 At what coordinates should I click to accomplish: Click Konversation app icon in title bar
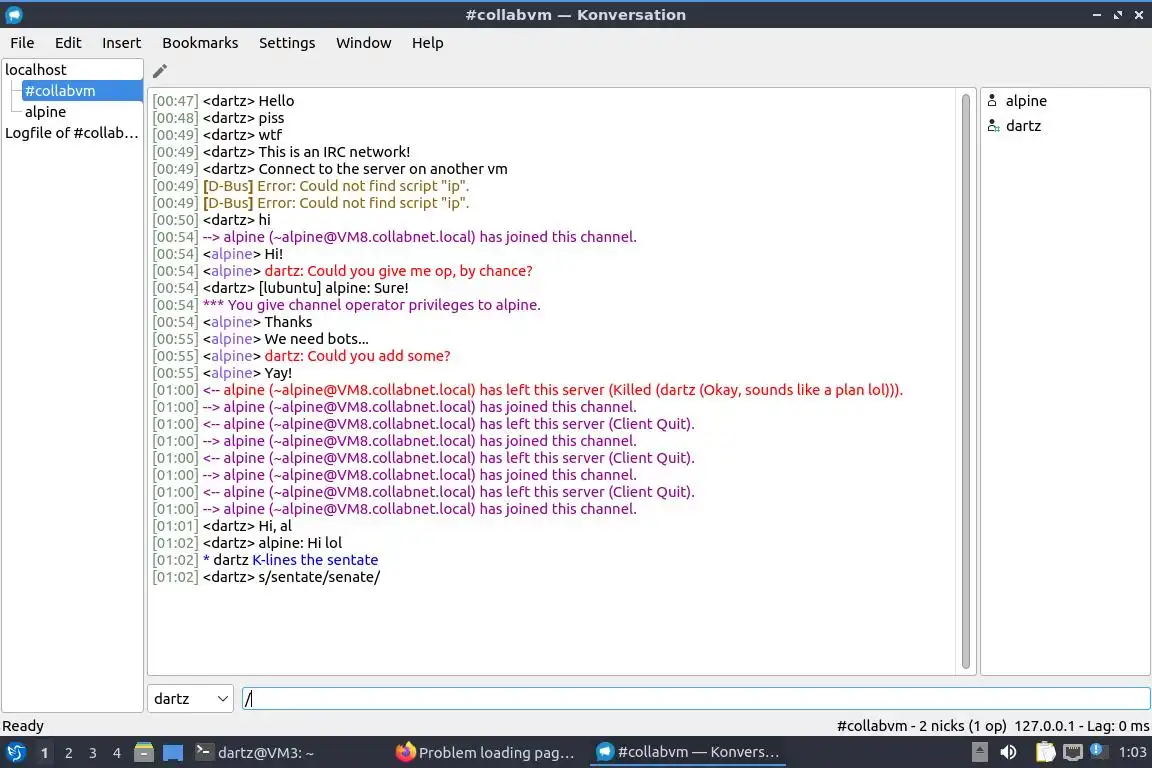(x=14, y=14)
